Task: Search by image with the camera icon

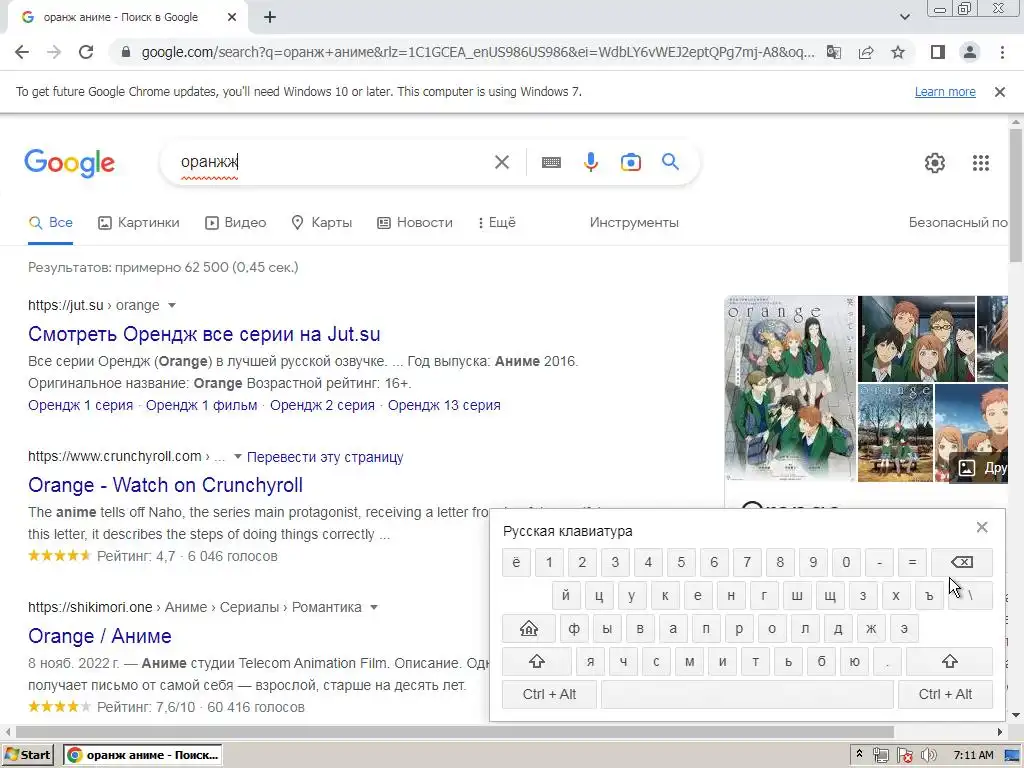Action: click(630, 162)
